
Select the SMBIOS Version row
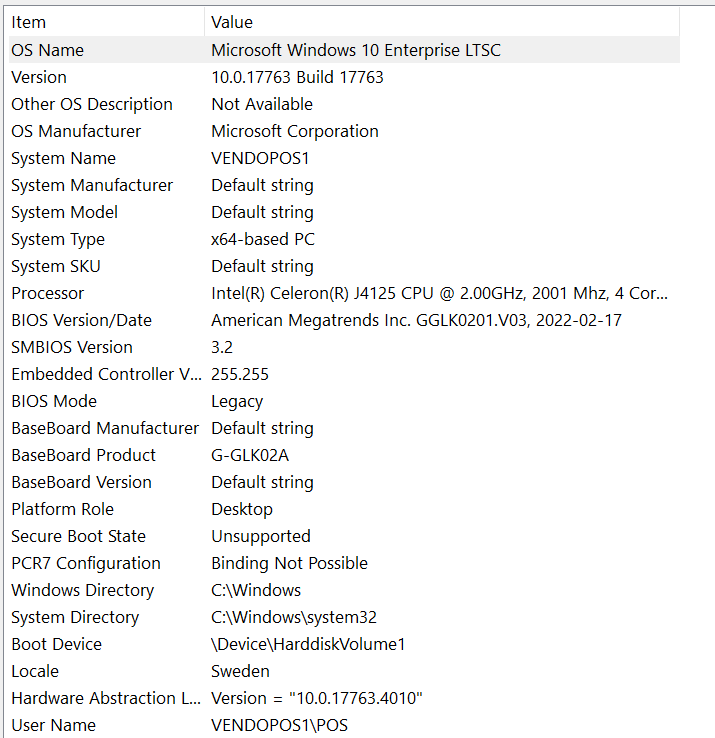(x=72, y=347)
